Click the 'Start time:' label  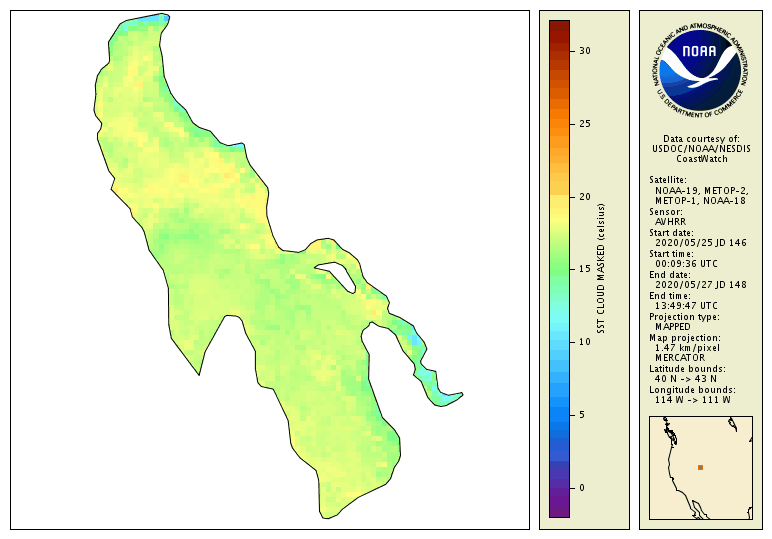click(x=671, y=254)
